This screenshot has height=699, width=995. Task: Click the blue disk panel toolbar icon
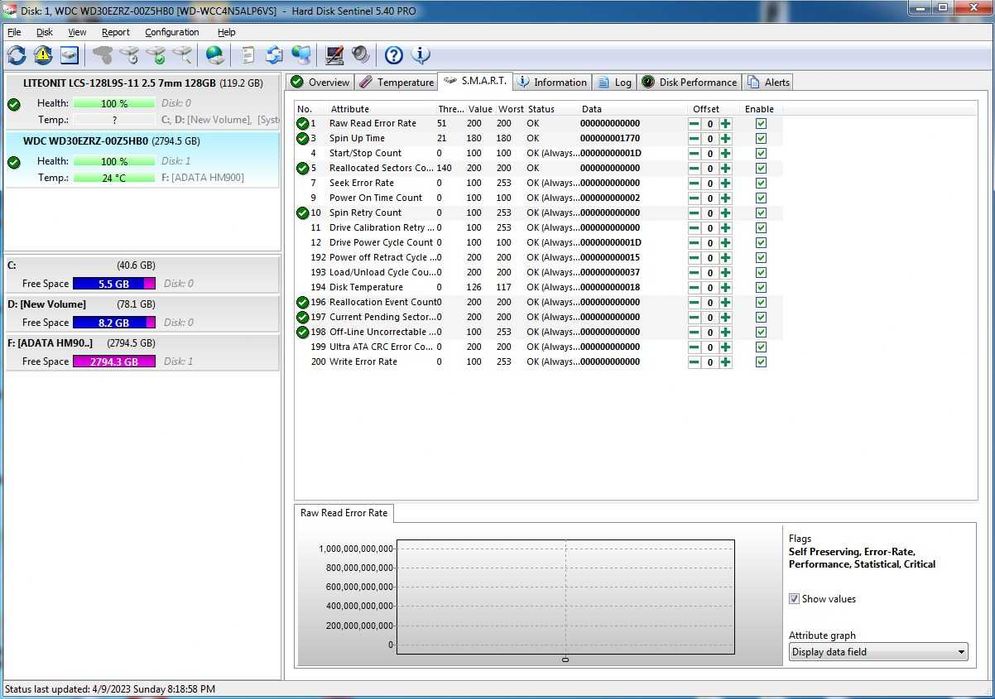point(69,56)
